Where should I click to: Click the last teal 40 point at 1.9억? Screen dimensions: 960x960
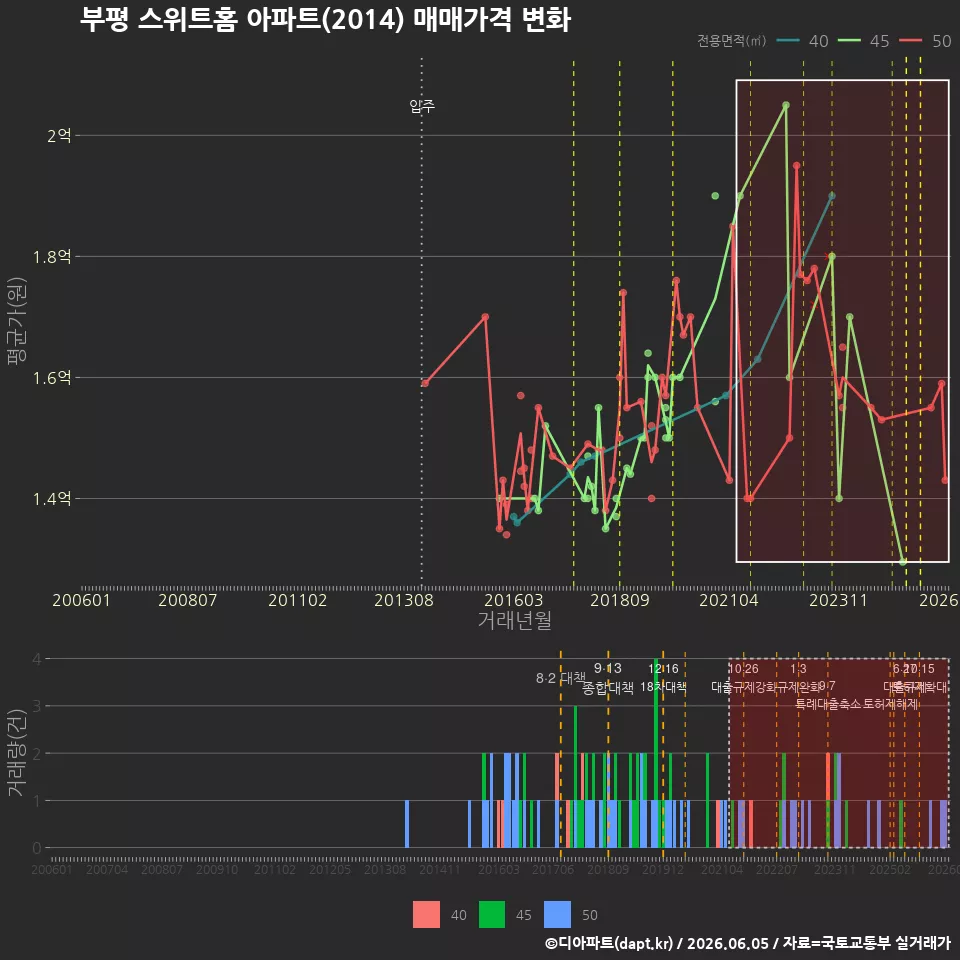831,196
